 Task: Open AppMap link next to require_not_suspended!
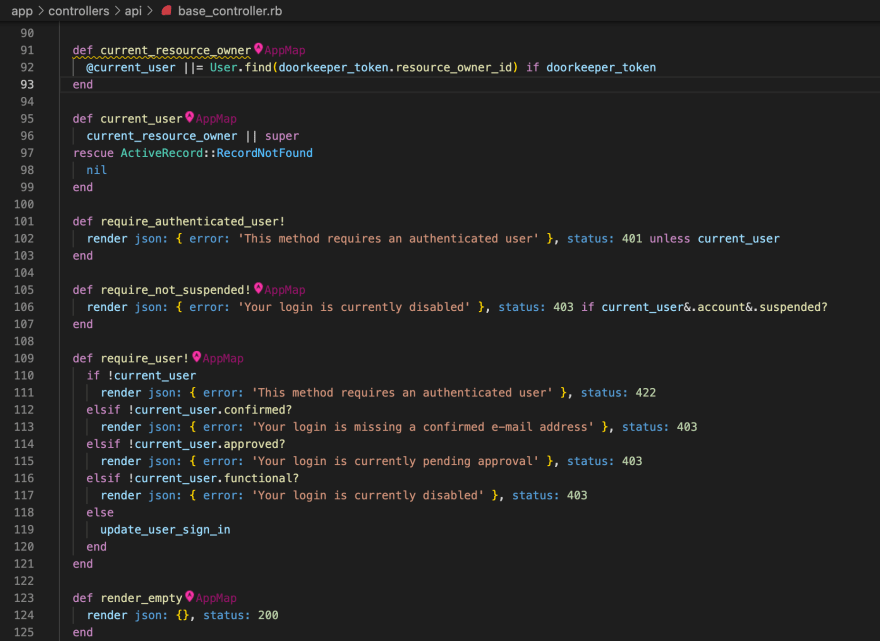[x=285, y=290]
